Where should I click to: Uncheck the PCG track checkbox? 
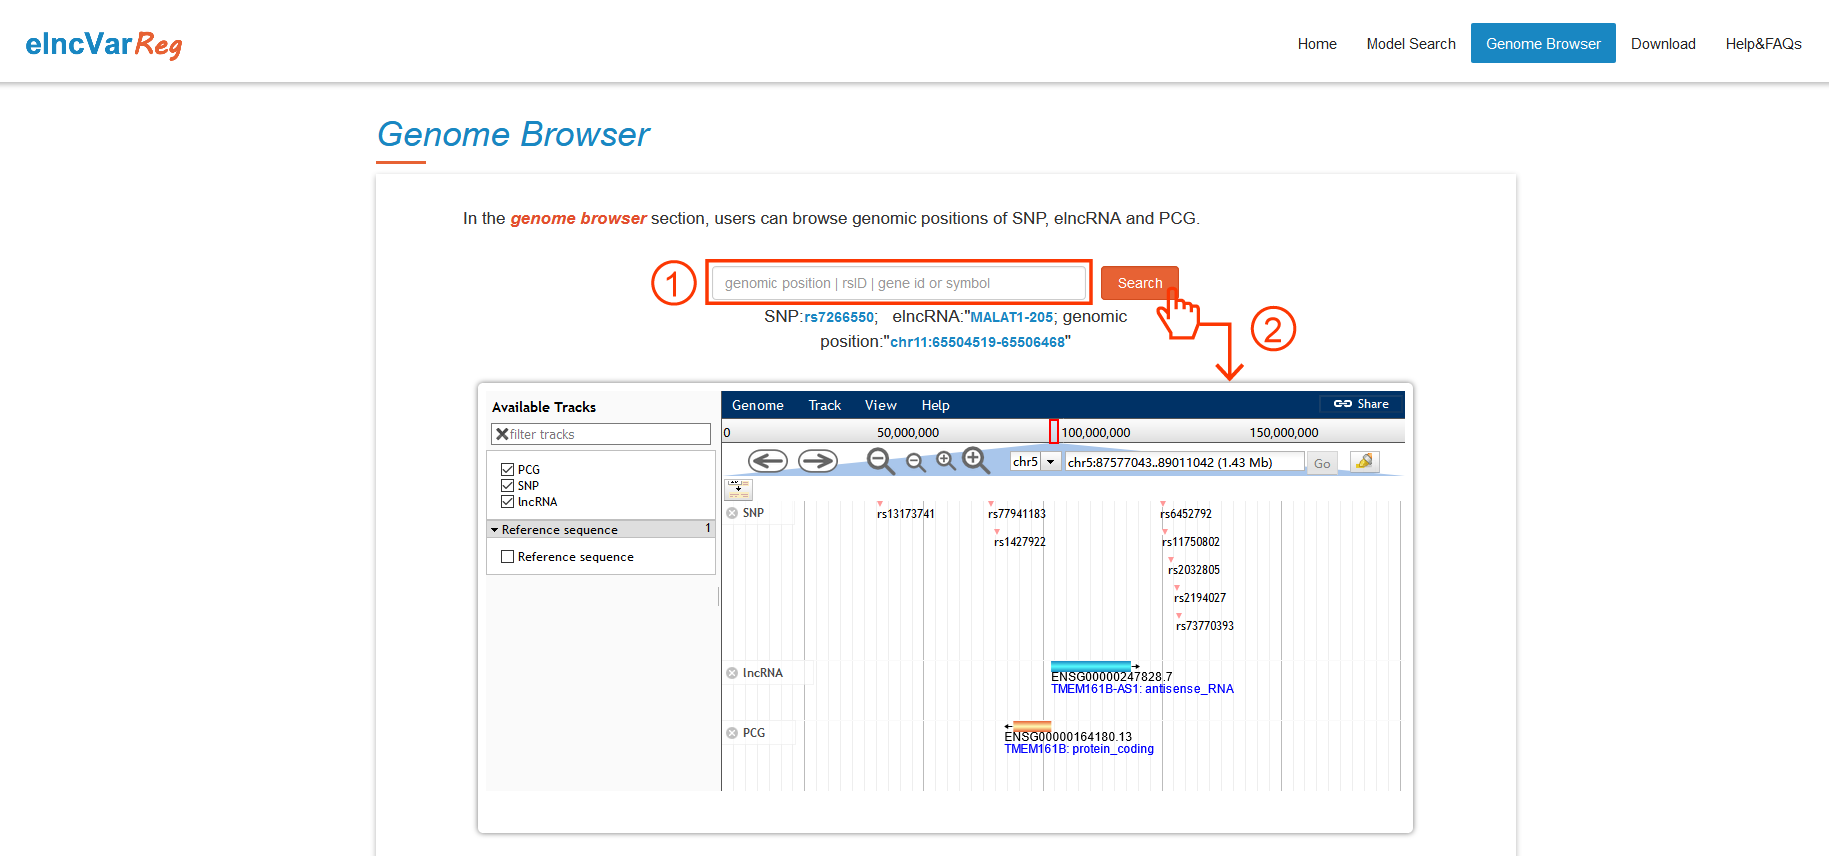[508, 470]
